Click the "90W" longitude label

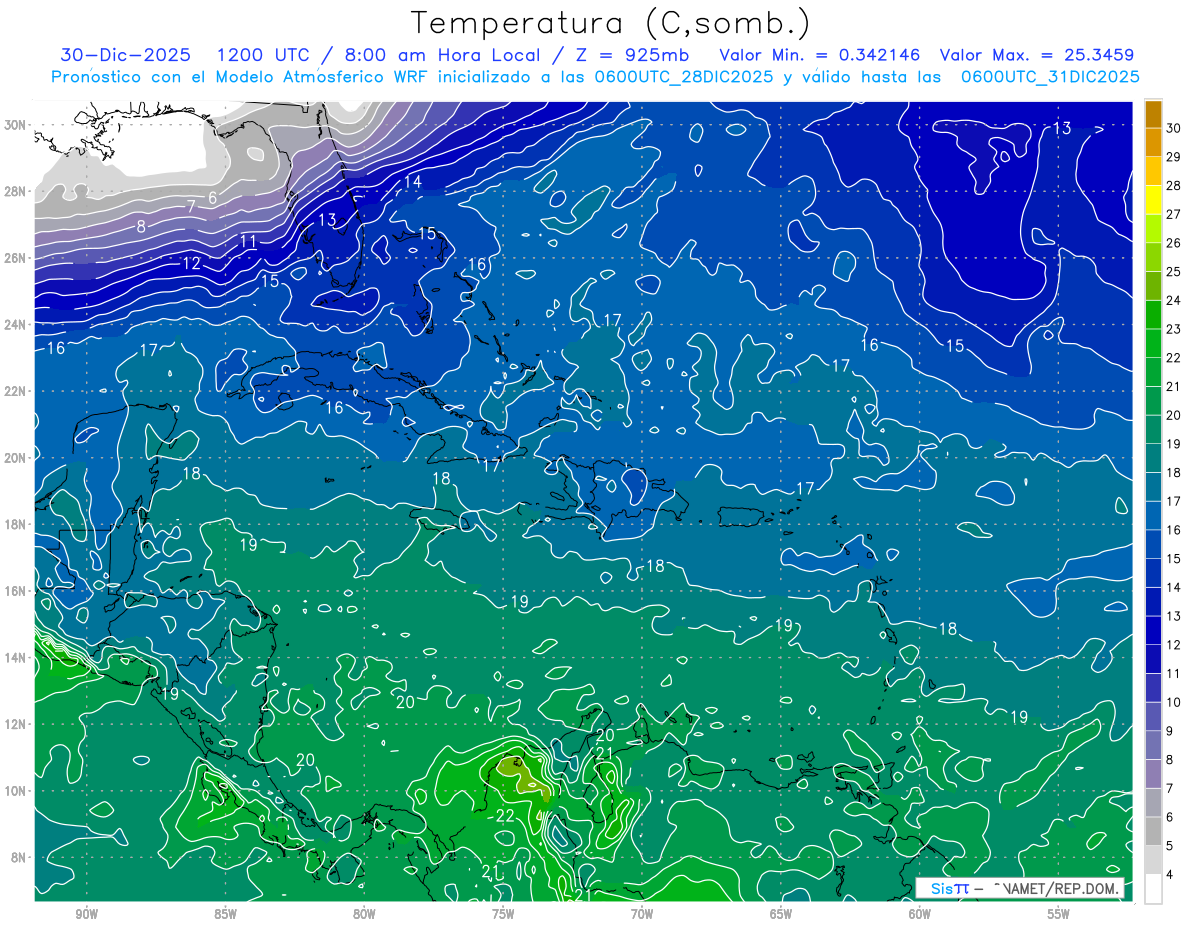click(86, 914)
